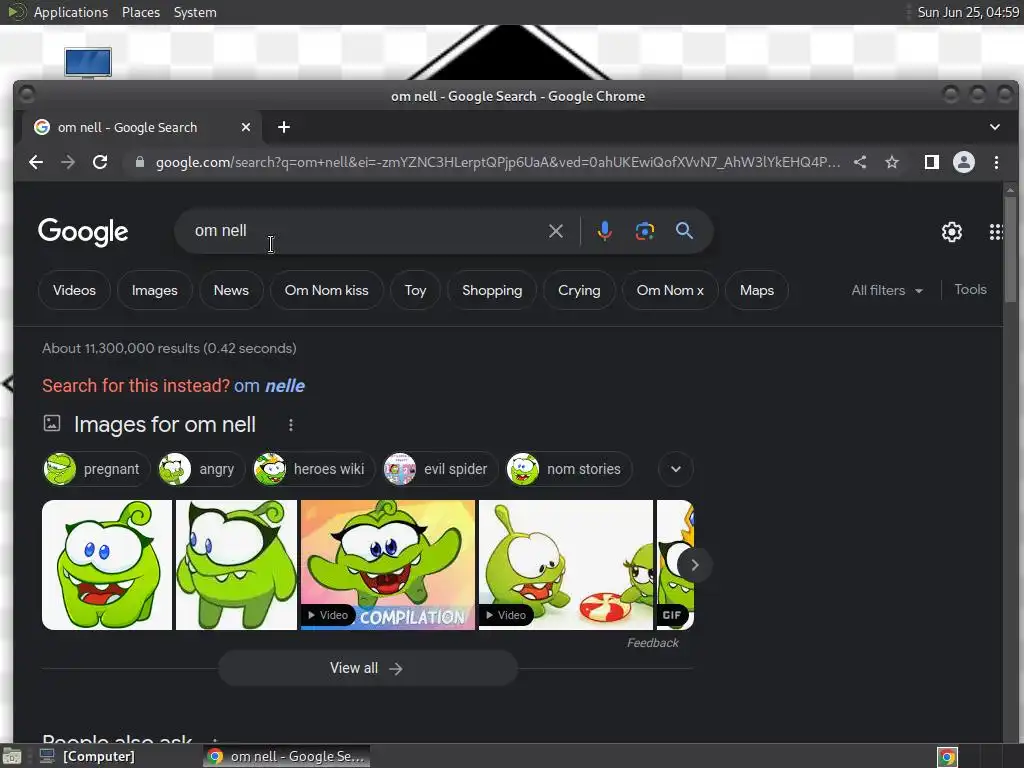1024x768 pixels.
Task: Open Google quick settings gear
Action: (x=952, y=232)
